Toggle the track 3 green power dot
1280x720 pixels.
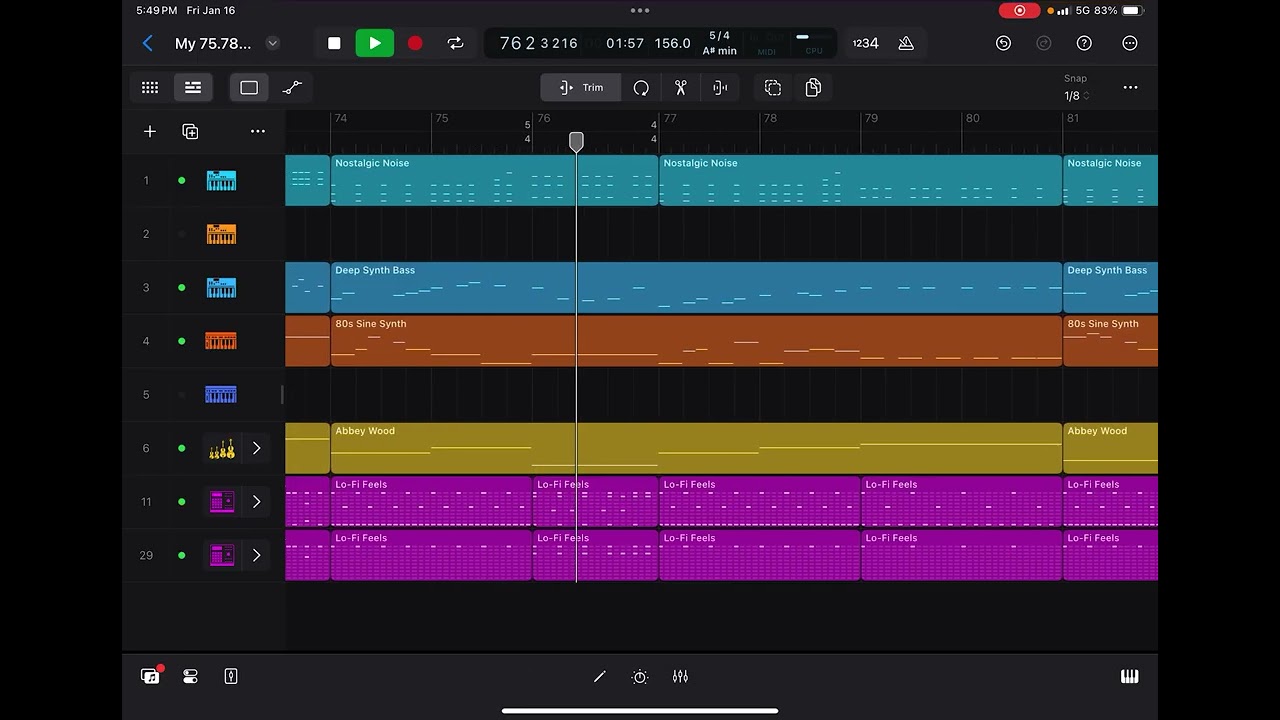coord(182,288)
